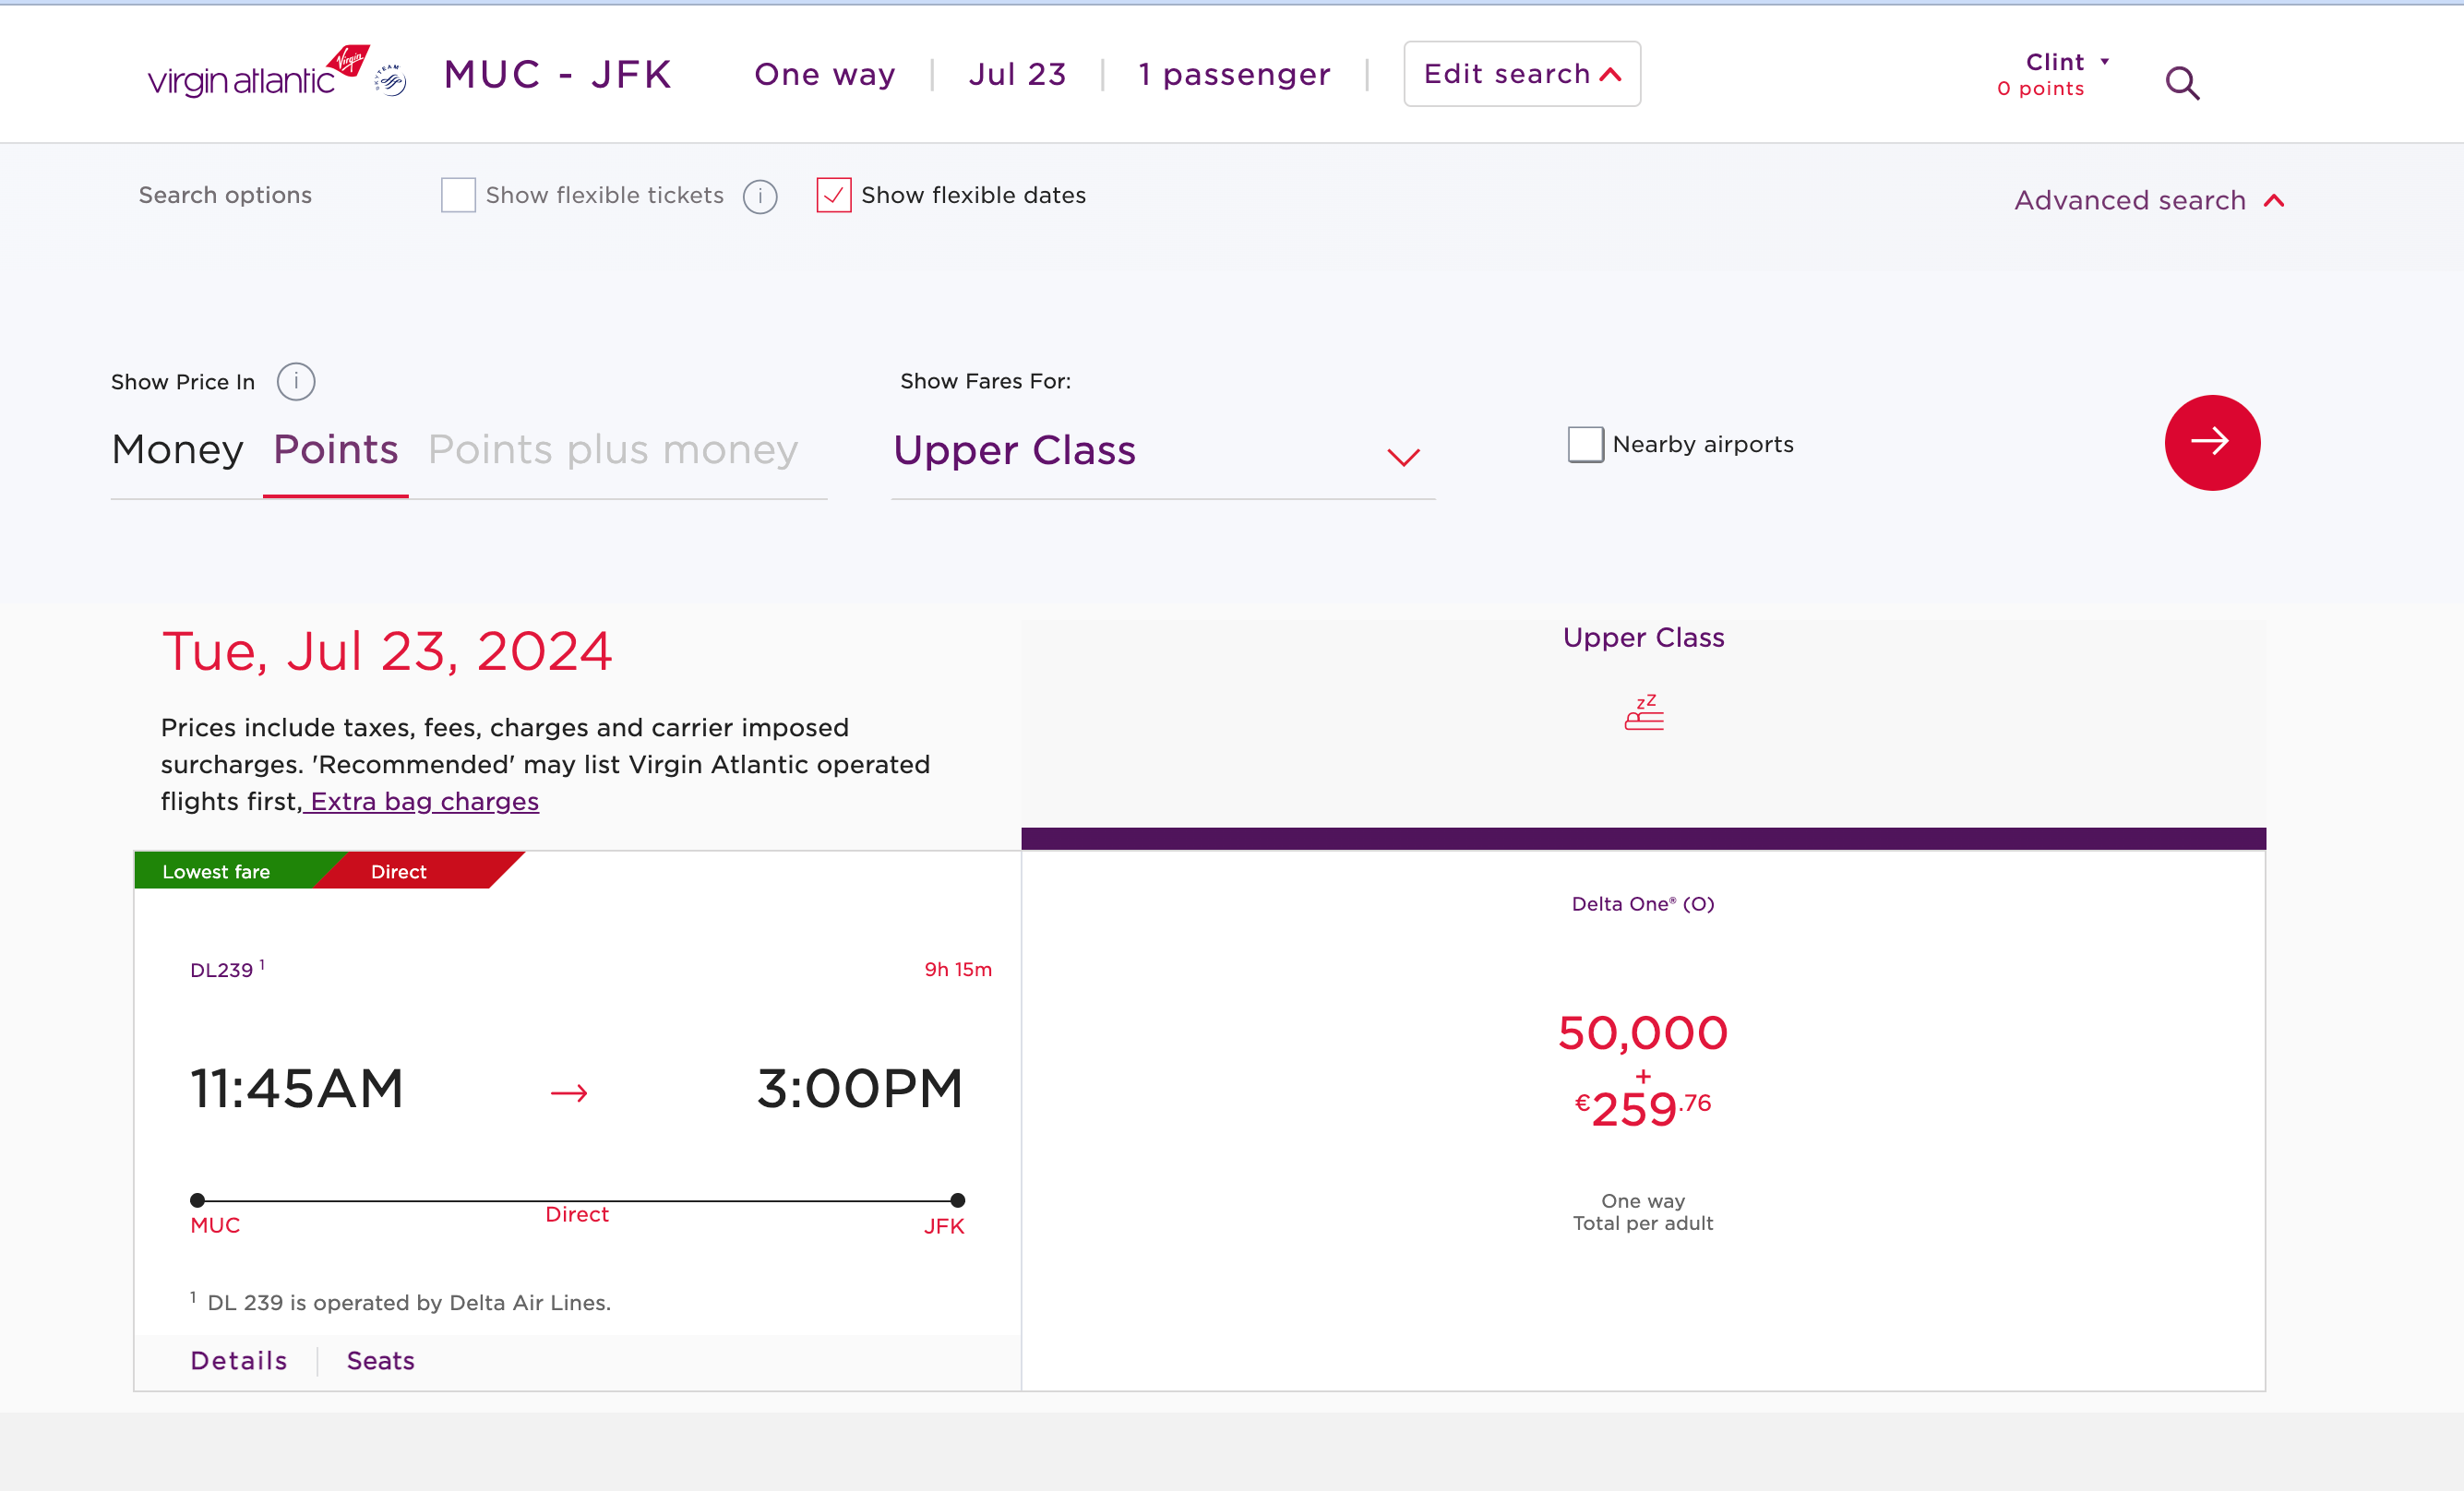Viewport: 2464px width, 1491px height.
Task: Click the Extra bag charges link
Action: [x=423, y=801]
